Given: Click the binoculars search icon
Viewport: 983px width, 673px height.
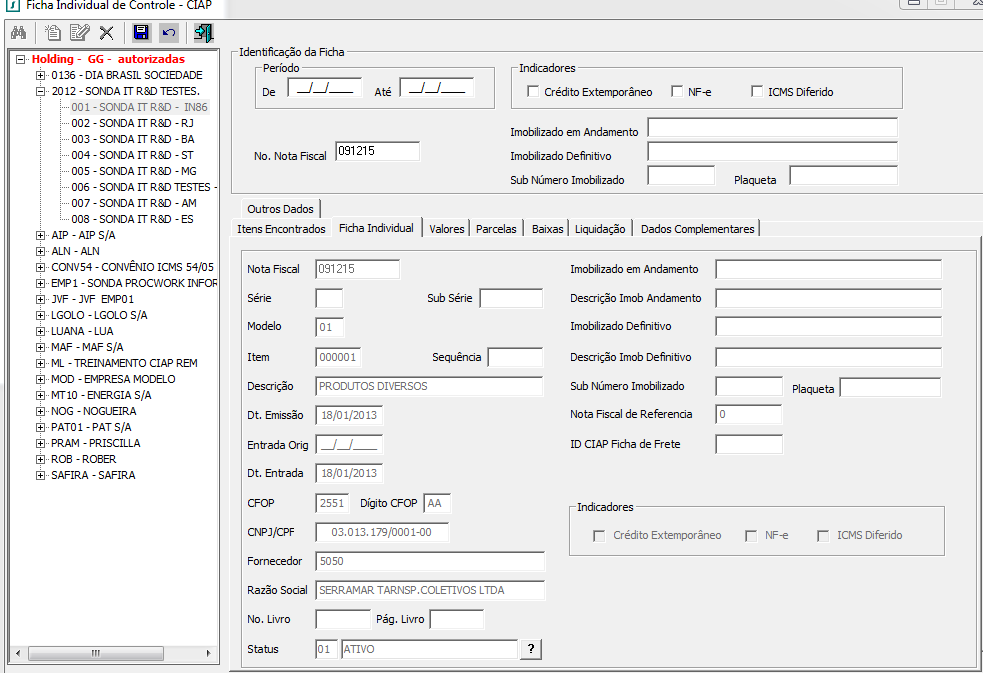Looking at the screenshot, I should click(18, 33).
